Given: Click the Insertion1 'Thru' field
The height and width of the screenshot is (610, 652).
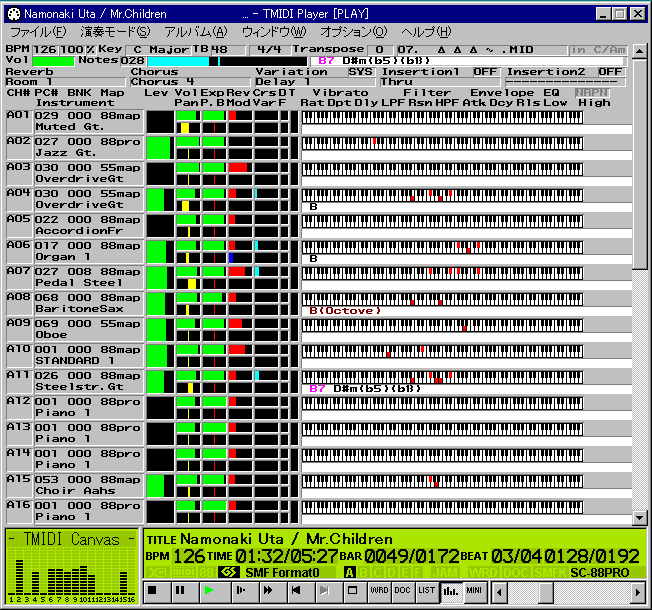Looking at the screenshot, I should [x=440, y=82].
